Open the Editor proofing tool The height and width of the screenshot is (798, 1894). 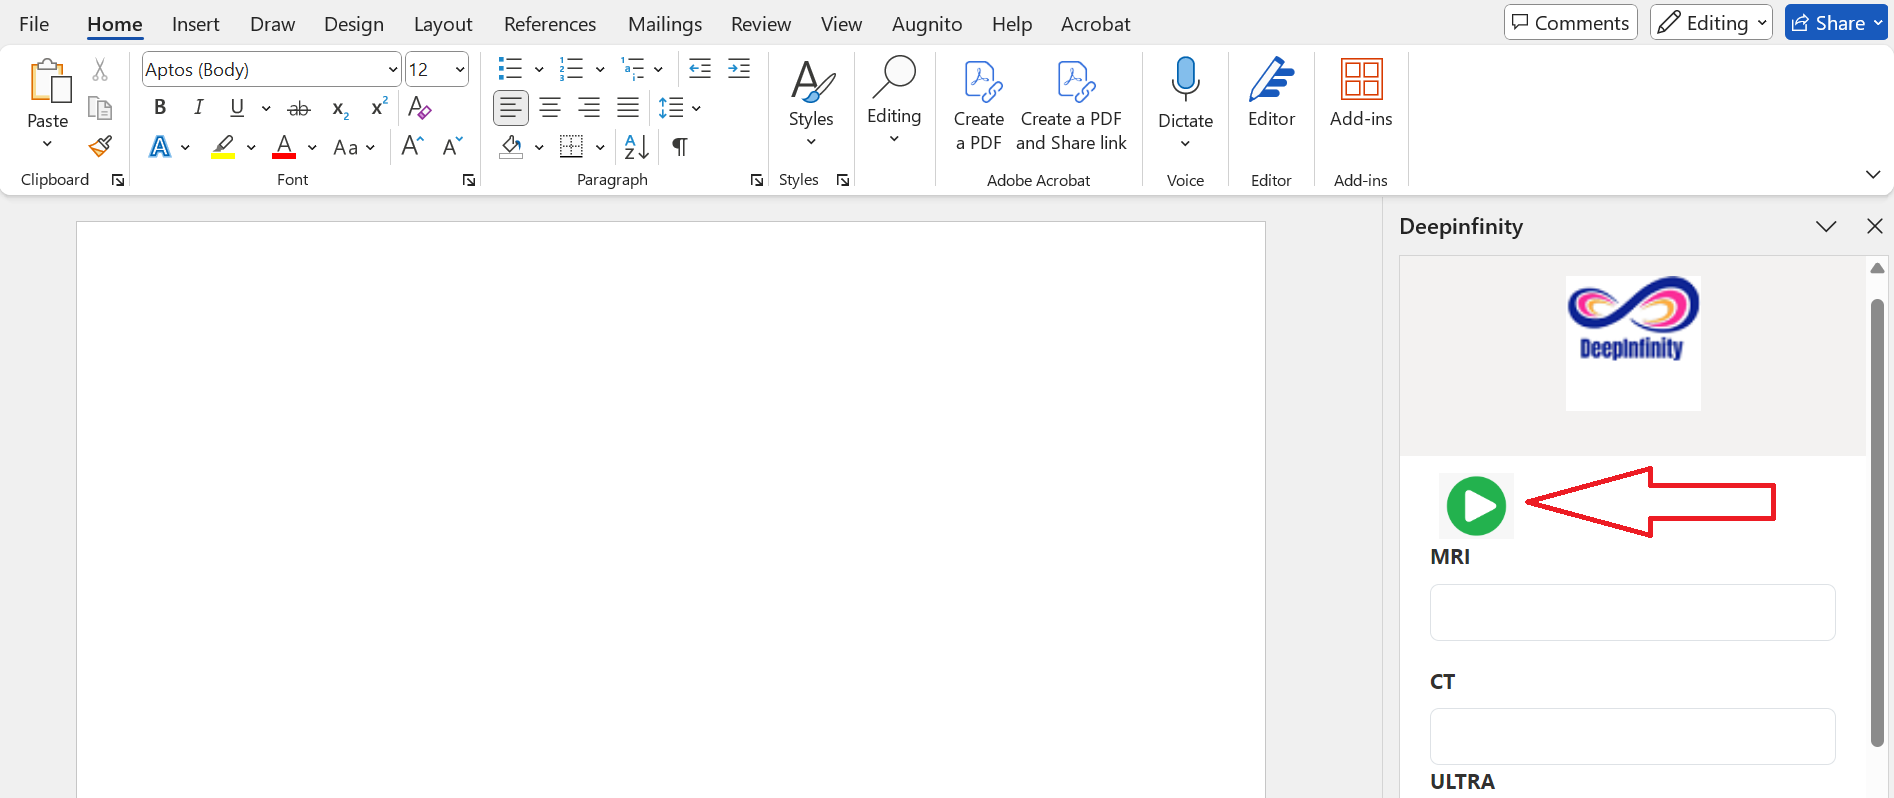(1271, 92)
